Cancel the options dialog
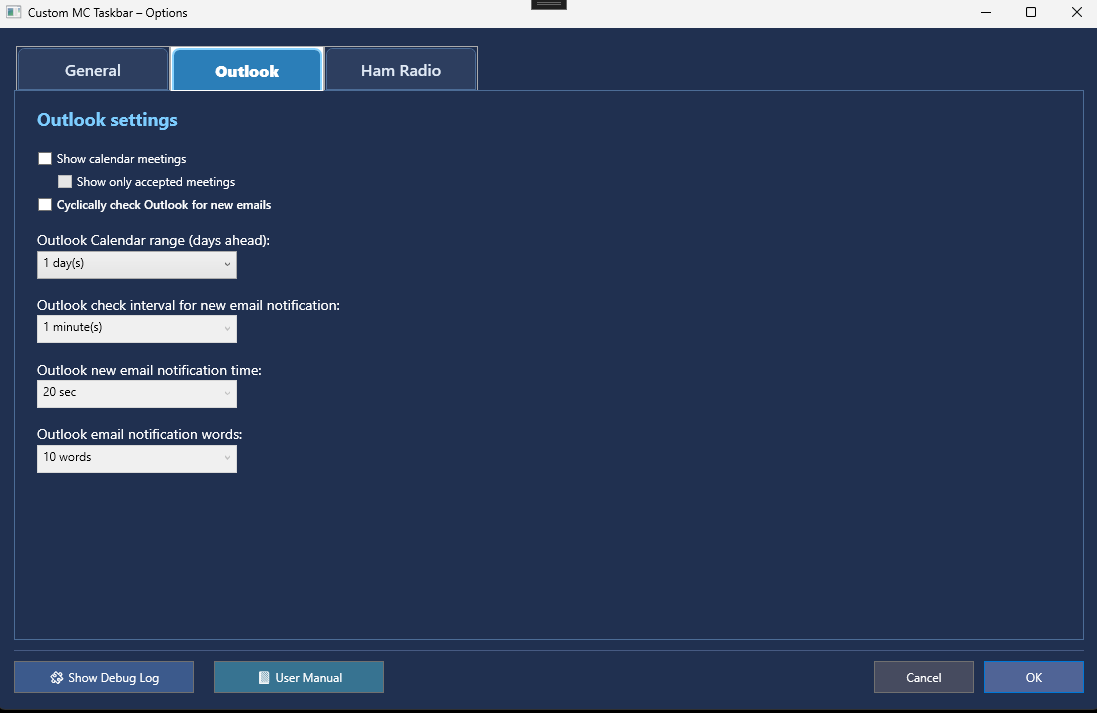1097x713 pixels. point(923,677)
